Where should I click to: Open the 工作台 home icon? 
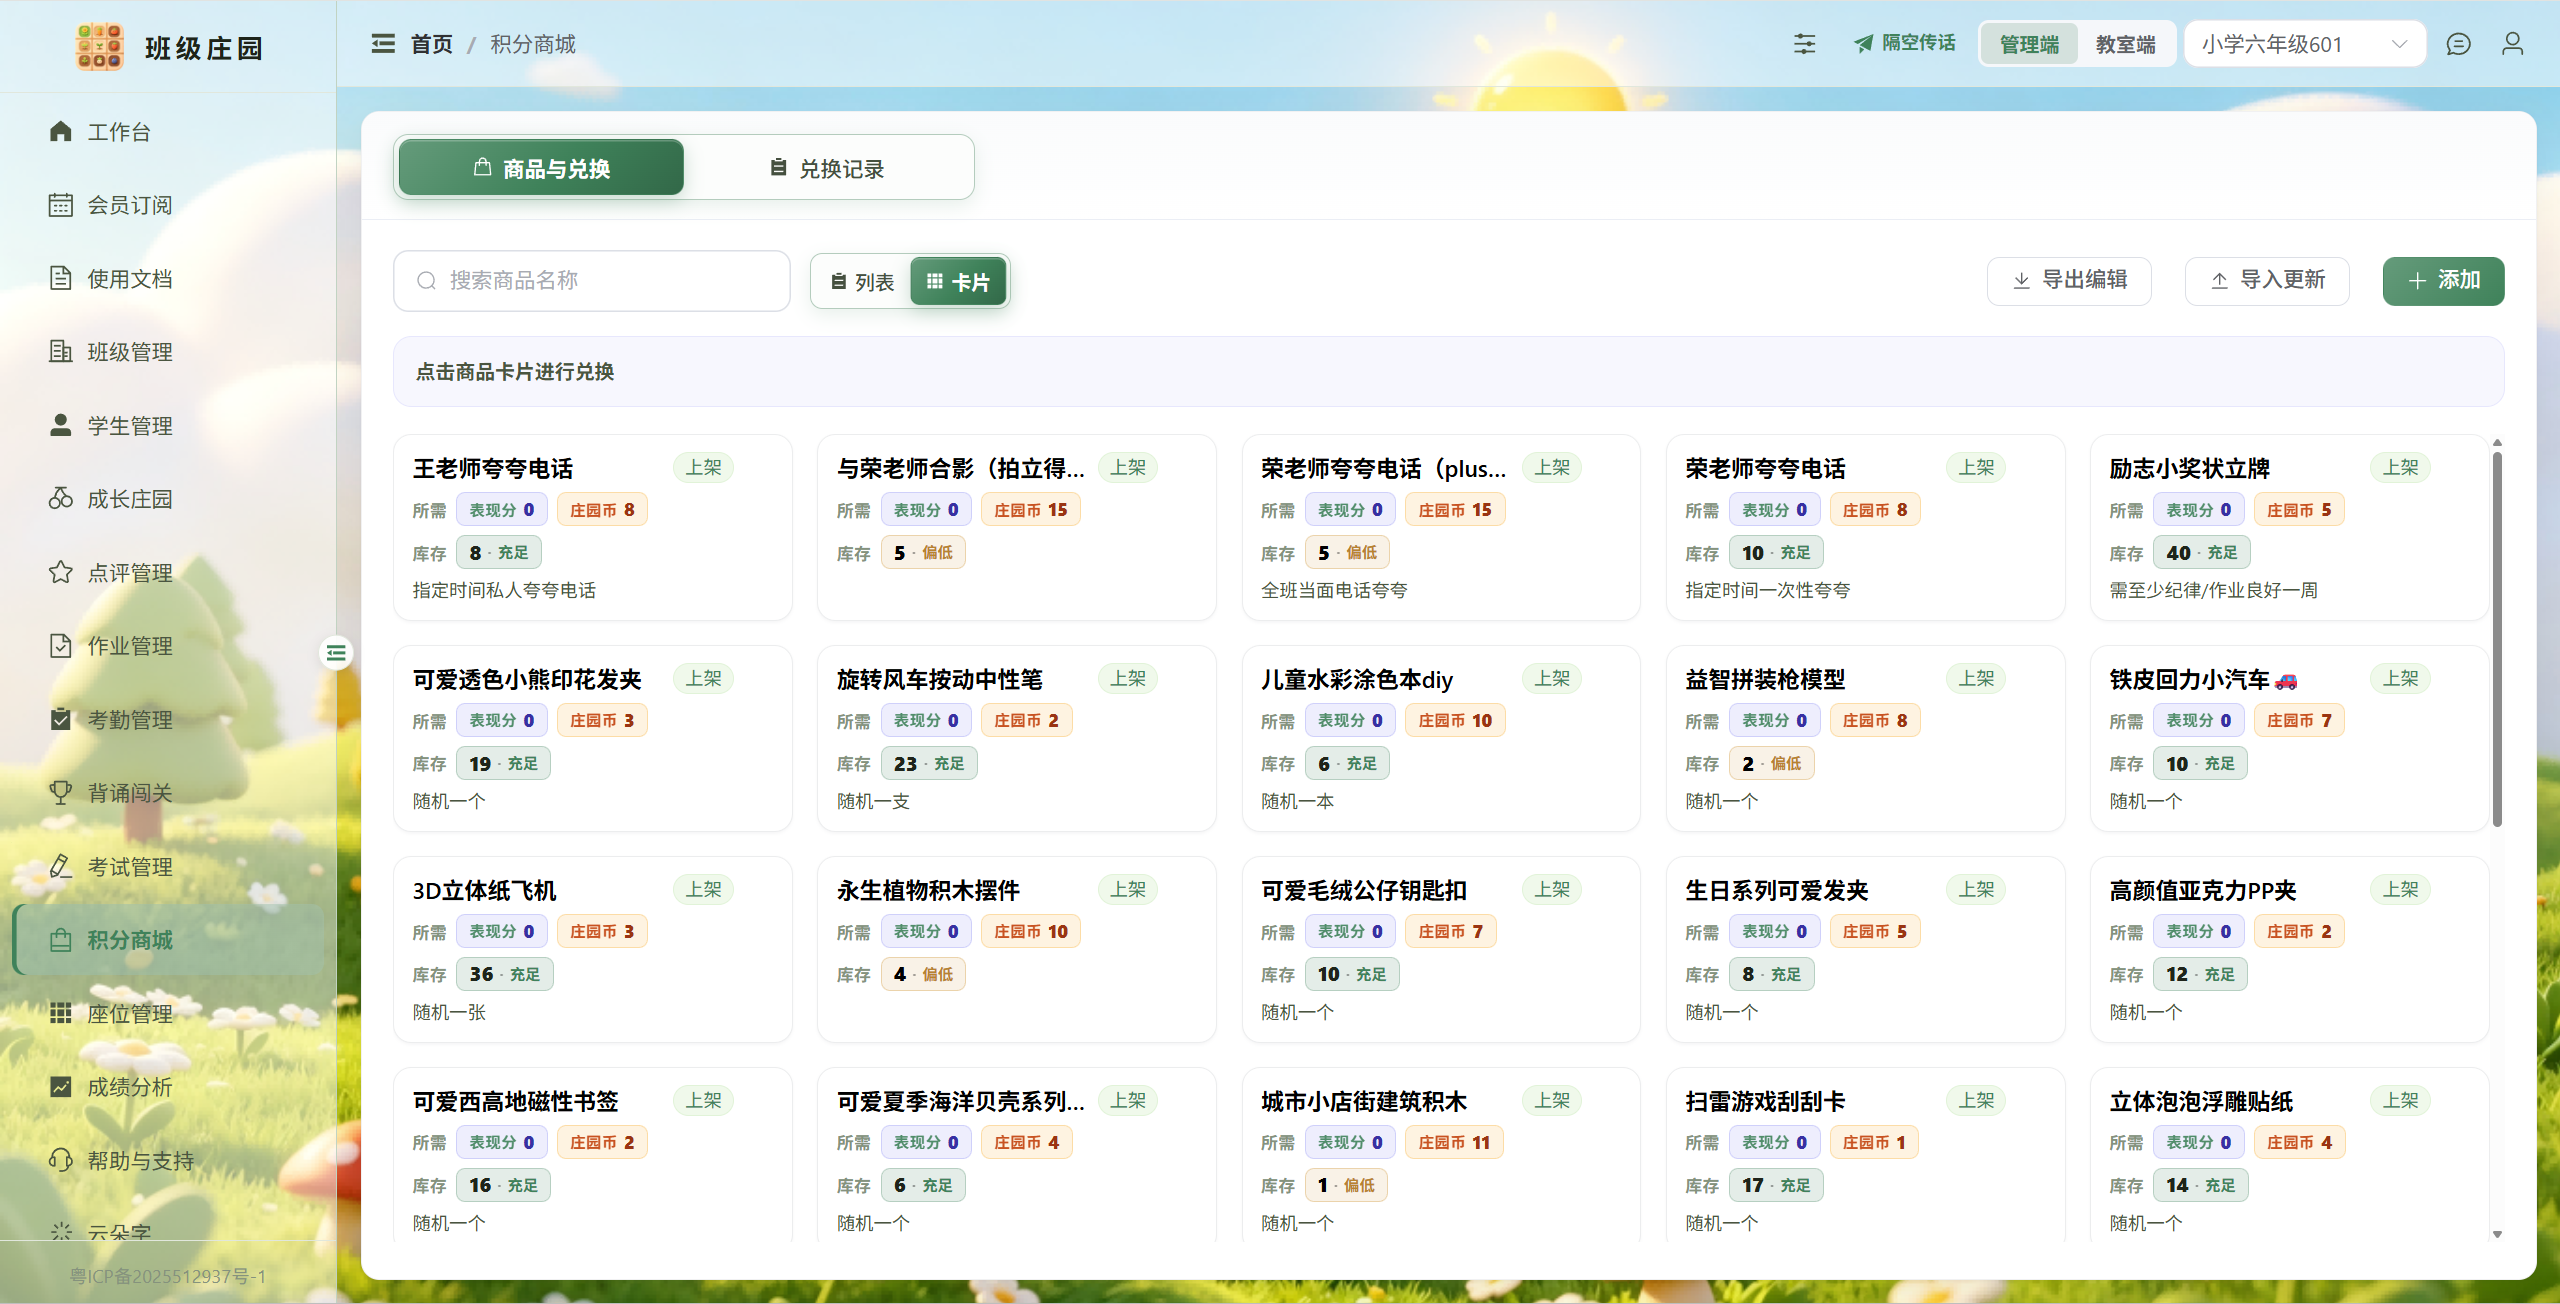coord(61,132)
